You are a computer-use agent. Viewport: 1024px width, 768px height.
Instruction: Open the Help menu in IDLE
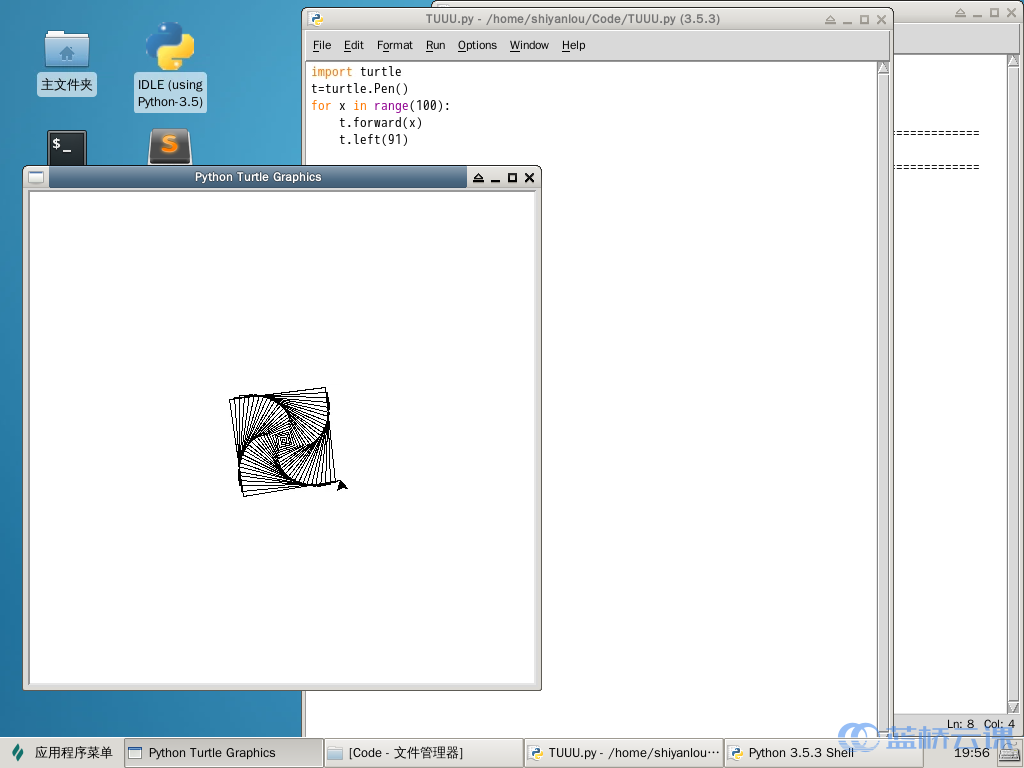click(573, 45)
